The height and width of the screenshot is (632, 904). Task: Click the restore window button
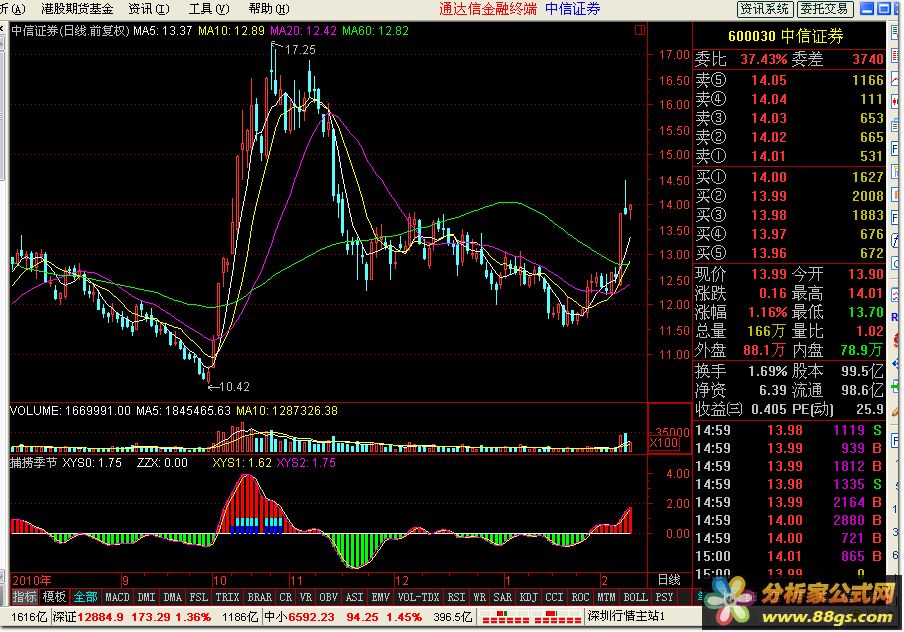(x=883, y=9)
